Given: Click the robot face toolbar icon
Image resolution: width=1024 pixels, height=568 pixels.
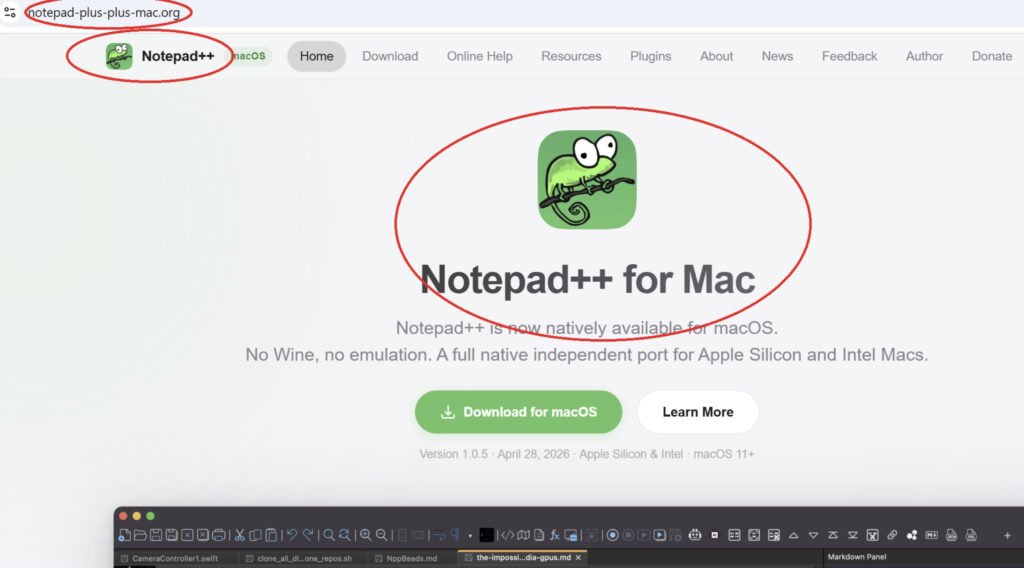Looking at the screenshot, I should tap(695, 535).
